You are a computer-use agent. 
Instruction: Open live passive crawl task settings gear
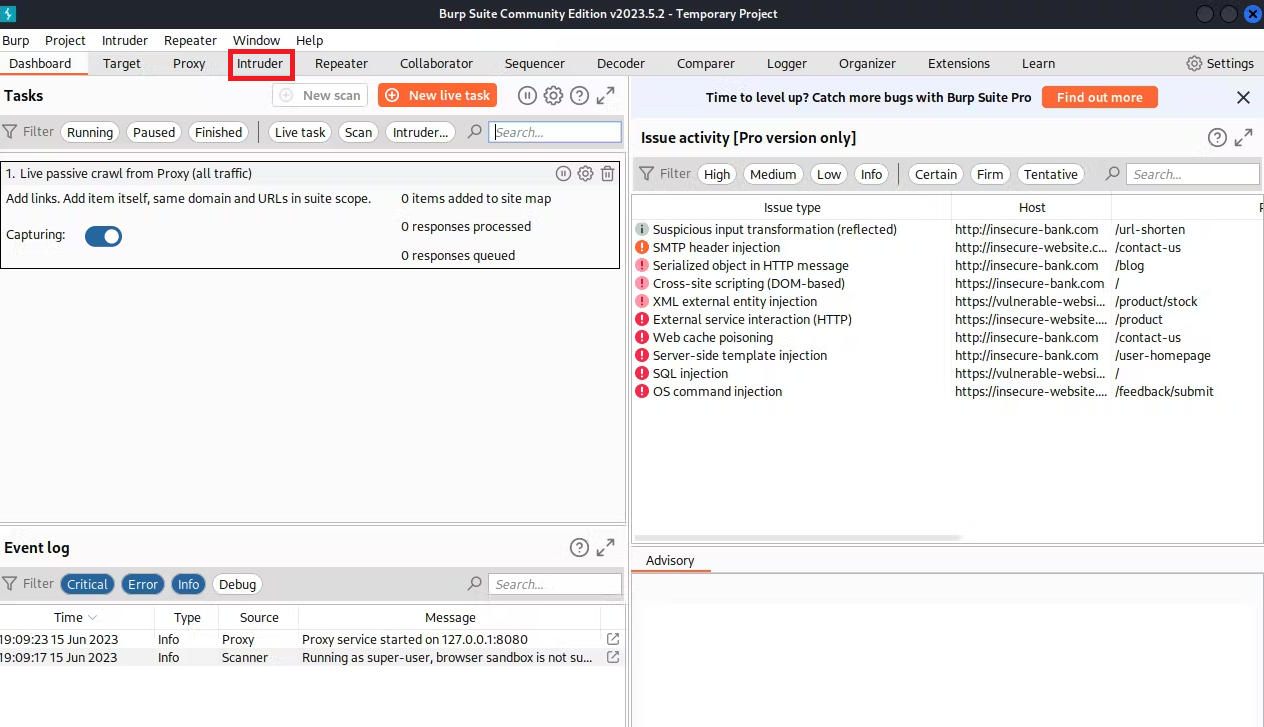click(585, 174)
